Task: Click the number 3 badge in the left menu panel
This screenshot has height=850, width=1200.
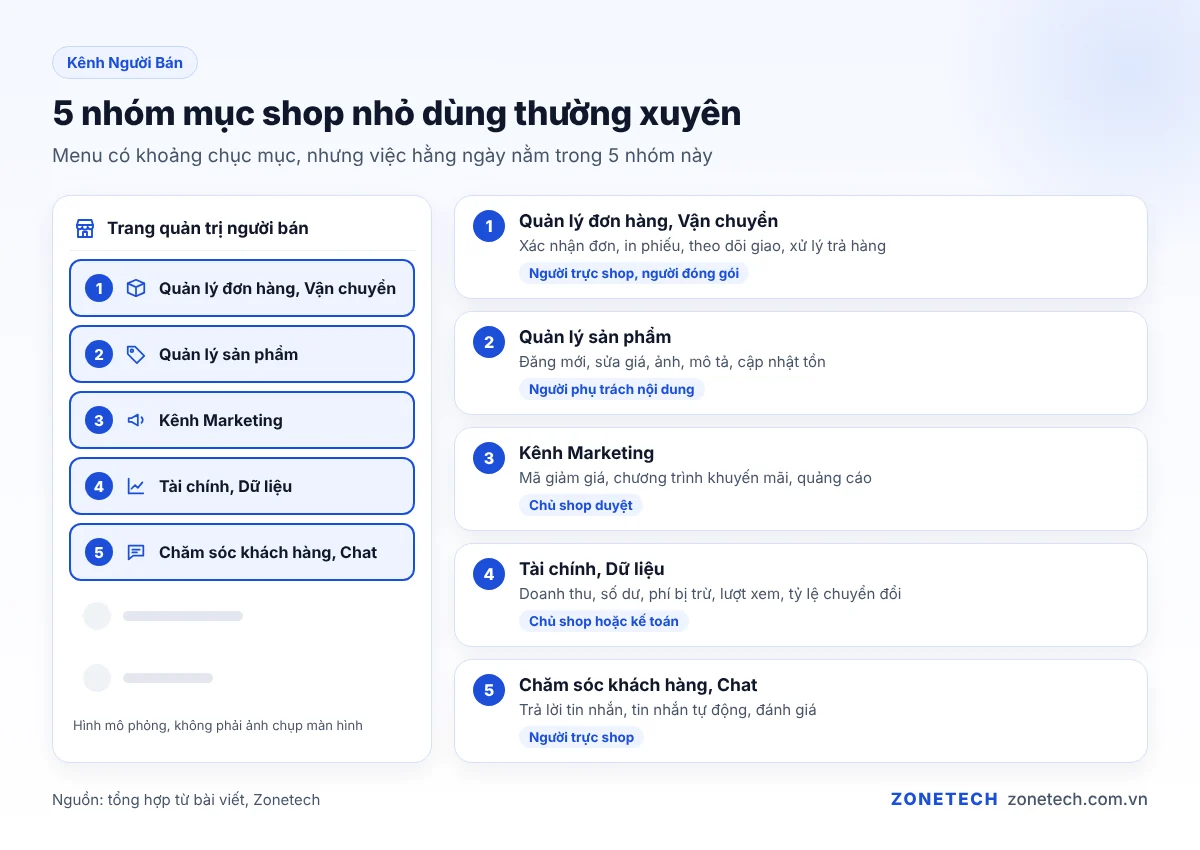Action: click(99, 420)
